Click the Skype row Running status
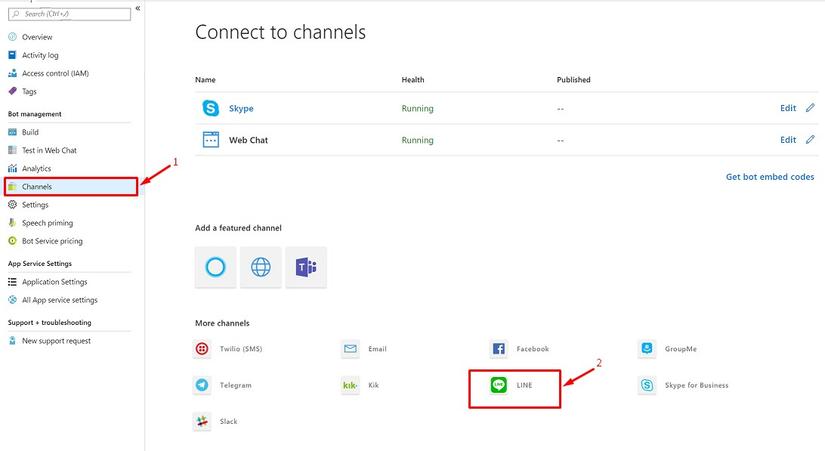This screenshot has width=825, height=451. pyautogui.click(x=417, y=108)
